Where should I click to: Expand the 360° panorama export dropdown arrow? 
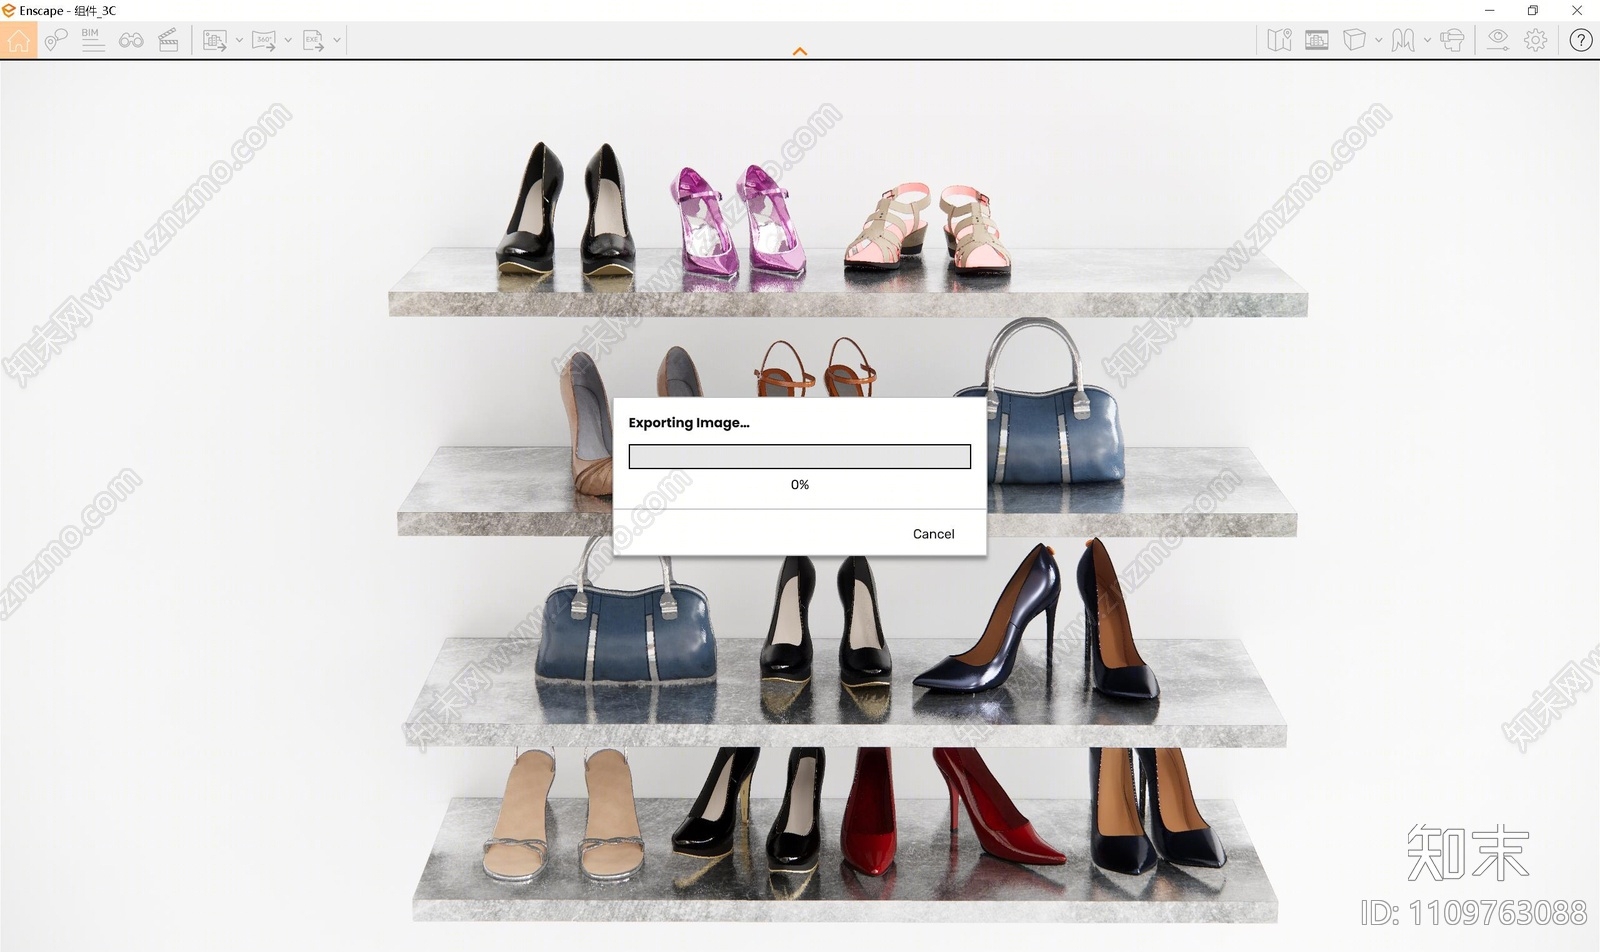tap(288, 40)
